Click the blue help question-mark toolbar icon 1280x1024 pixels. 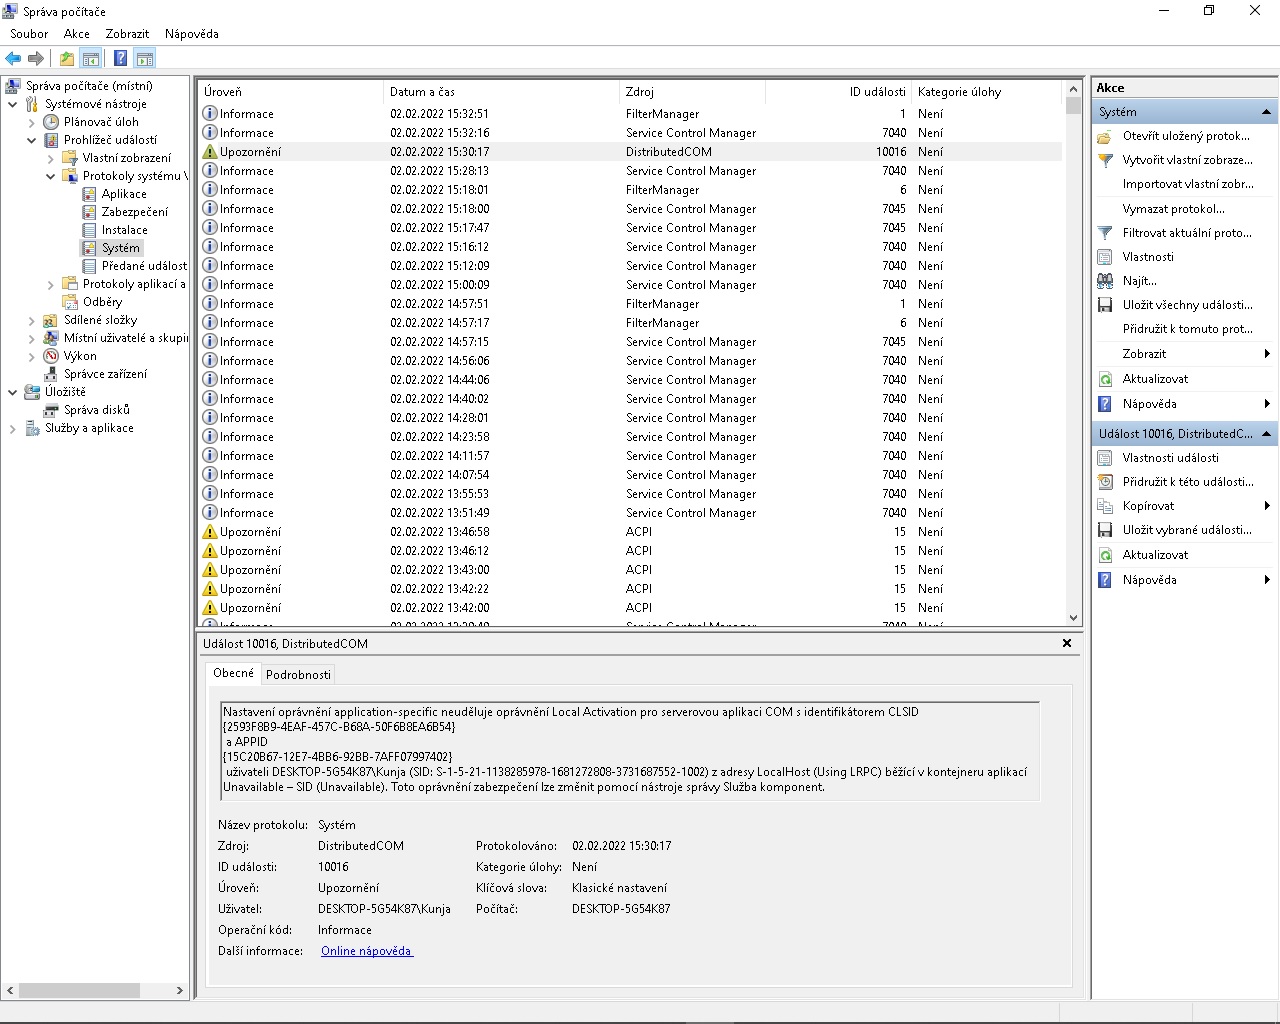(120, 59)
